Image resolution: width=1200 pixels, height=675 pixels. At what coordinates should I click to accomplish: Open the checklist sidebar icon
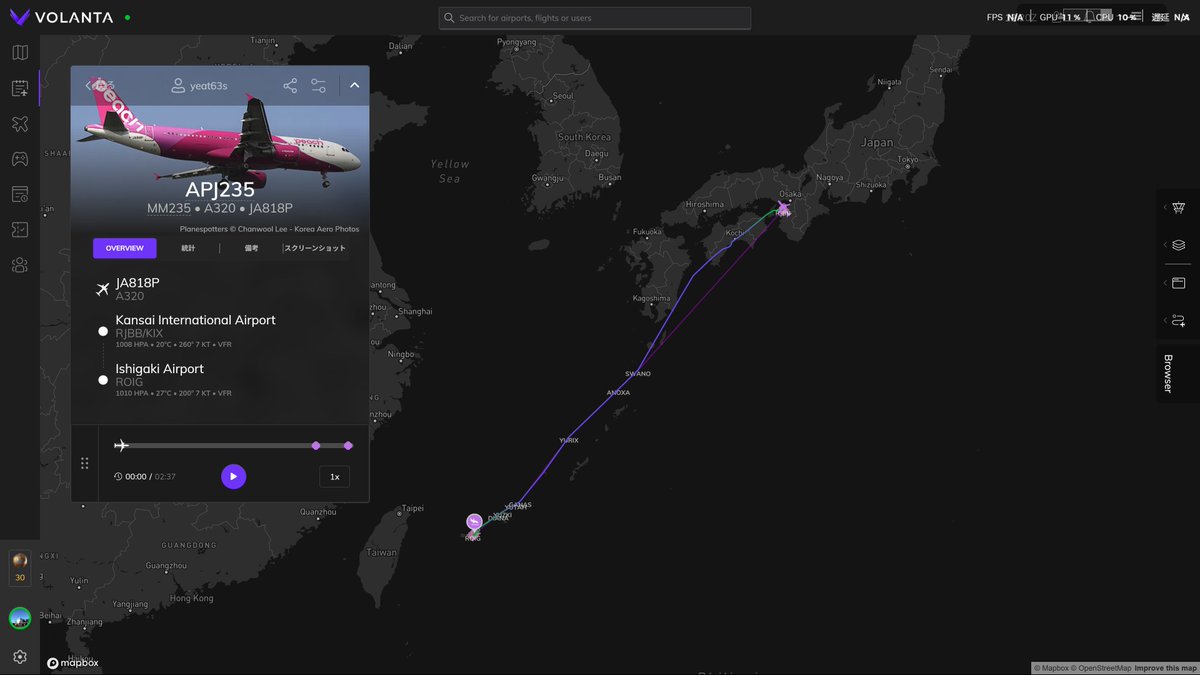click(x=20, y=230)
